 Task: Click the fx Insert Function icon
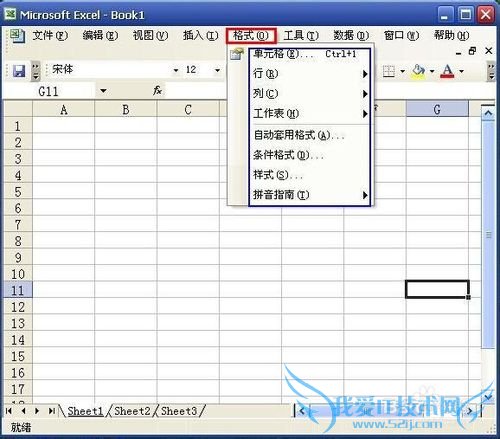[x=157, y=90]
